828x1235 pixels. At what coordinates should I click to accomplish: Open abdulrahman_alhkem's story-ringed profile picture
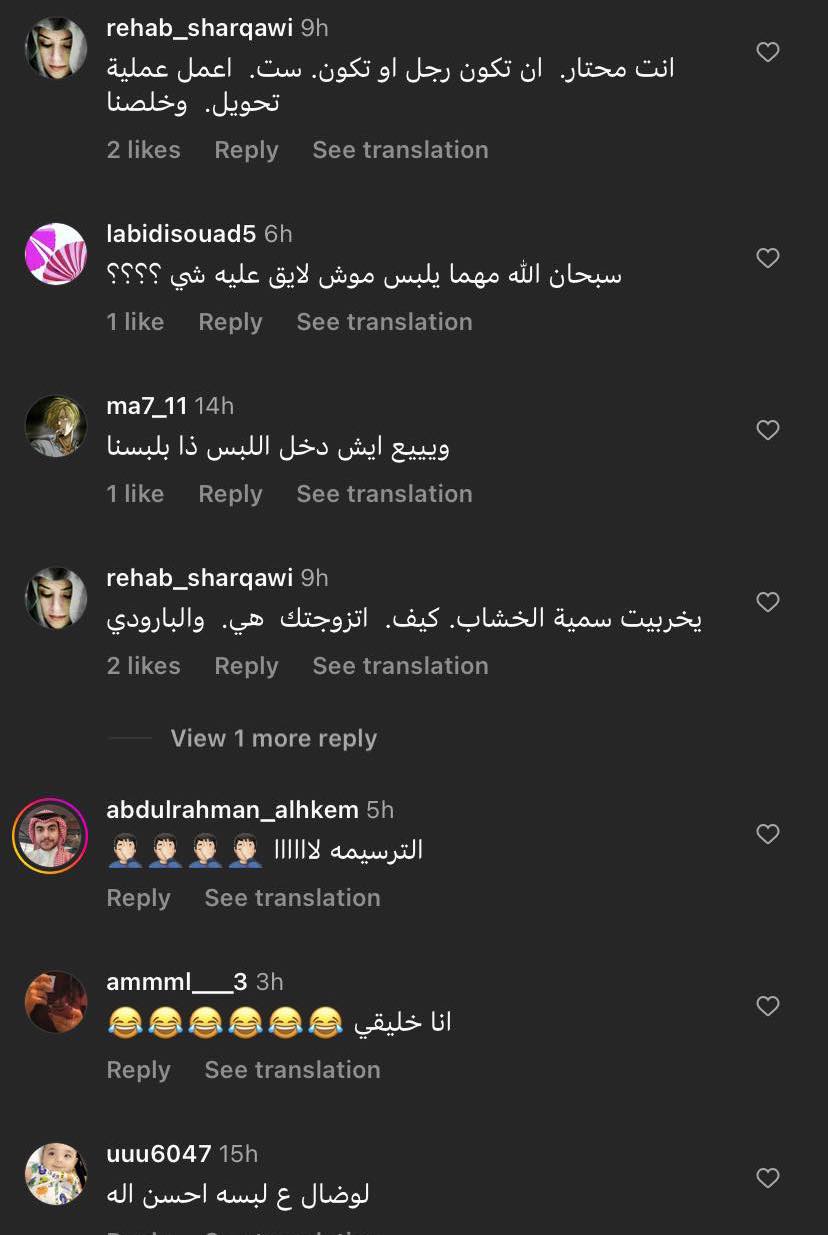pos(50,836)
